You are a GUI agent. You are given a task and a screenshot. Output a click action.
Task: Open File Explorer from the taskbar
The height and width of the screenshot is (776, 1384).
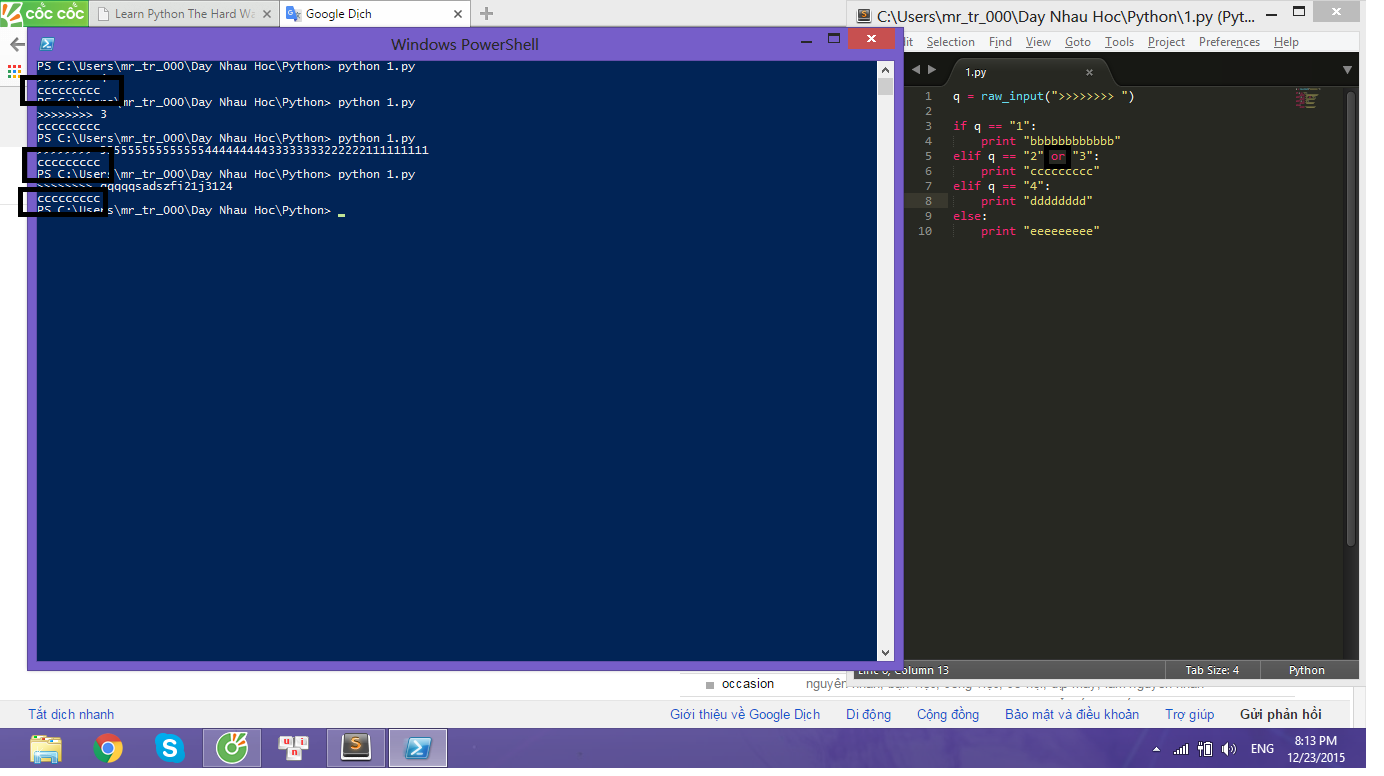tap(46, 748)
